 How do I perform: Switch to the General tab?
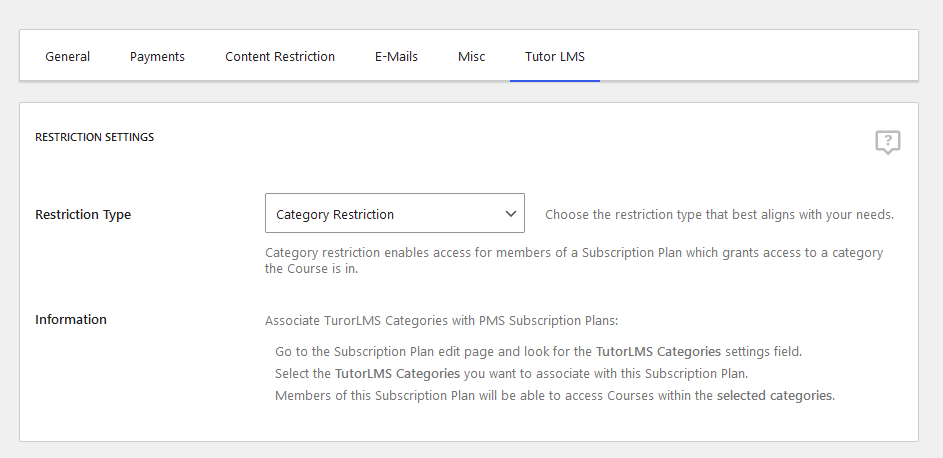[67, 56]
